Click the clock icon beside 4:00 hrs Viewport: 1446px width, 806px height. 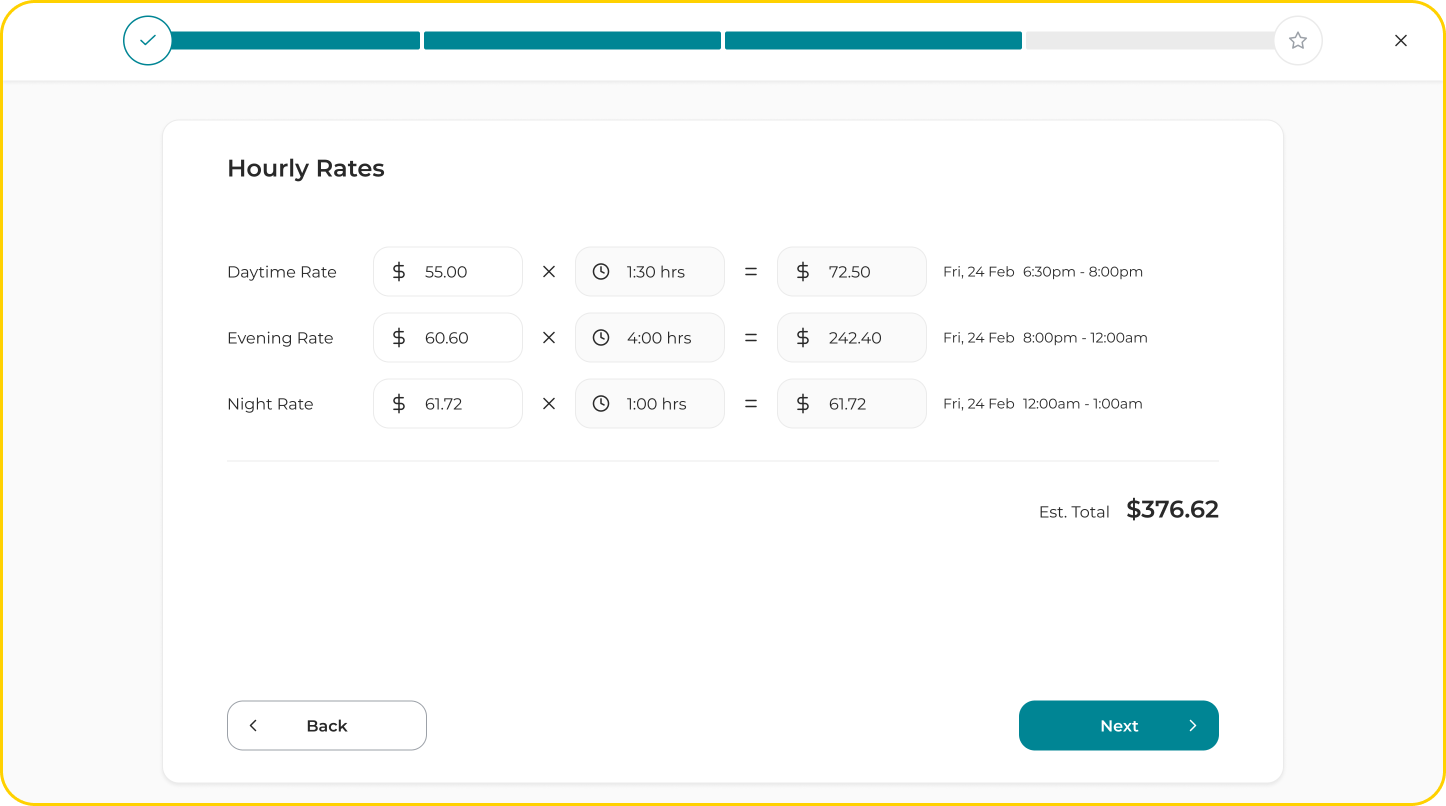coord(601,338)
